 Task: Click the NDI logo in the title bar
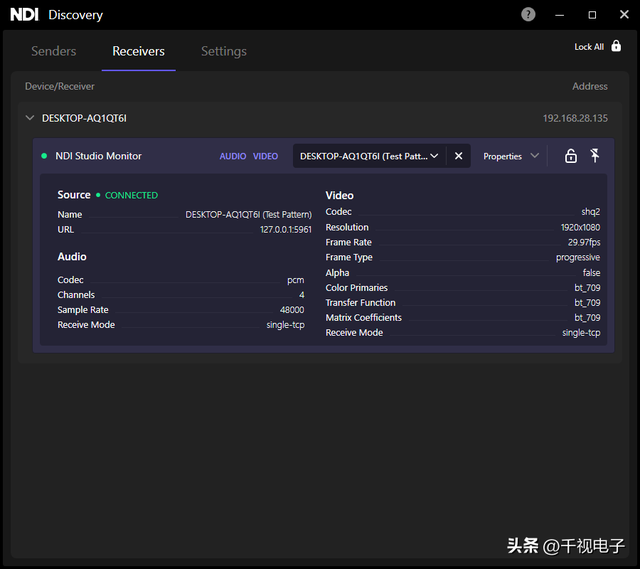pos(24,15)
